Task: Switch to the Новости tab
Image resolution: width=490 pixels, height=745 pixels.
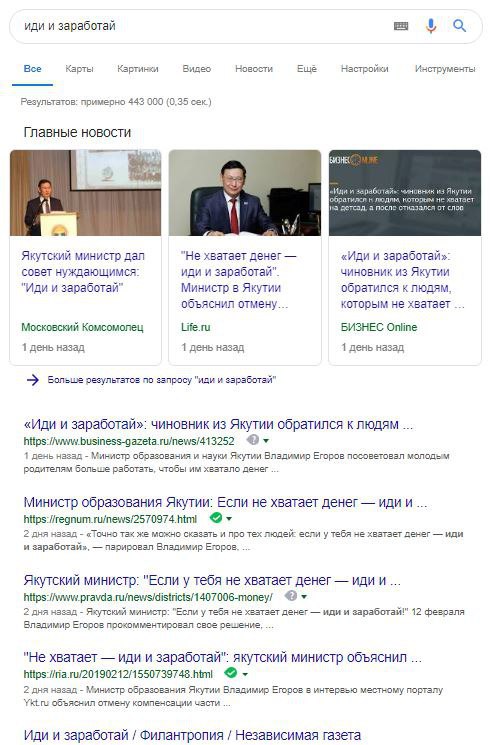Action: click(254, 69)
